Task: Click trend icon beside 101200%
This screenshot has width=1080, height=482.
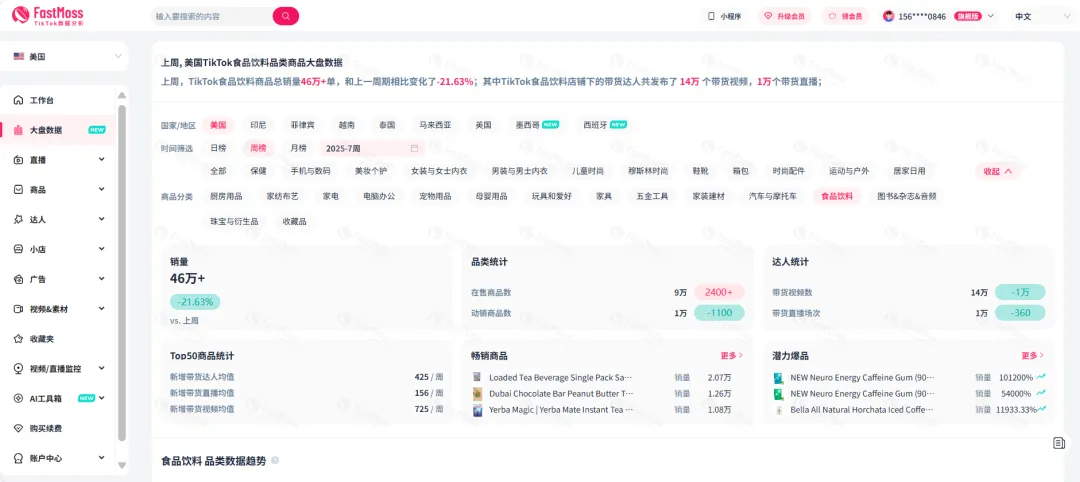Action: click(x=1041, y=377)
